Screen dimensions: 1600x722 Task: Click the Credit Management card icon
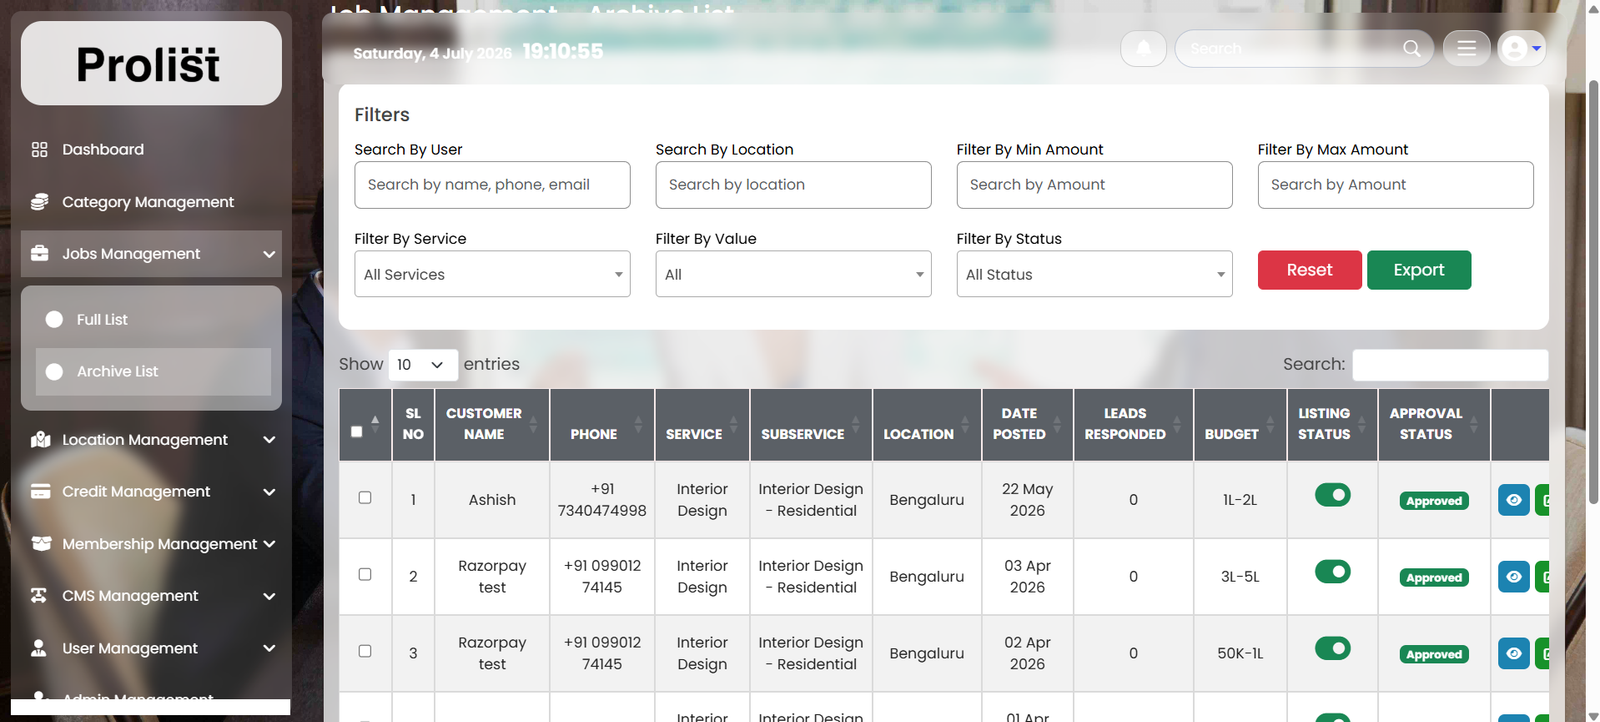[x=40, y=491]
